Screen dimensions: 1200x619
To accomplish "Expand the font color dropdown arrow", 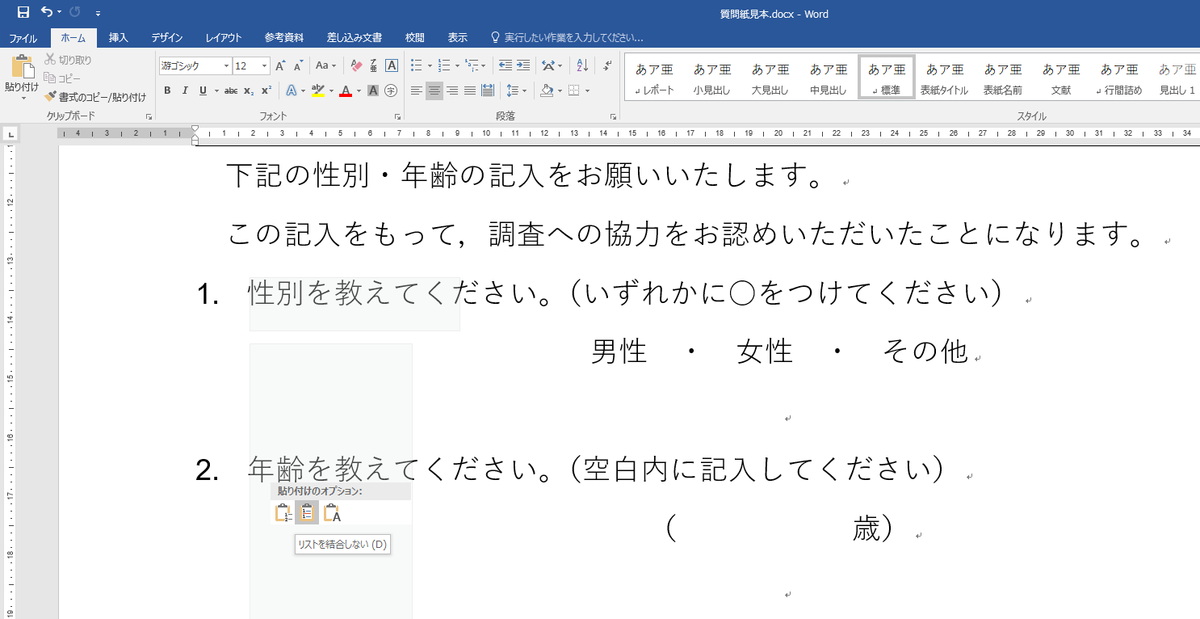I will click(358, 90).
